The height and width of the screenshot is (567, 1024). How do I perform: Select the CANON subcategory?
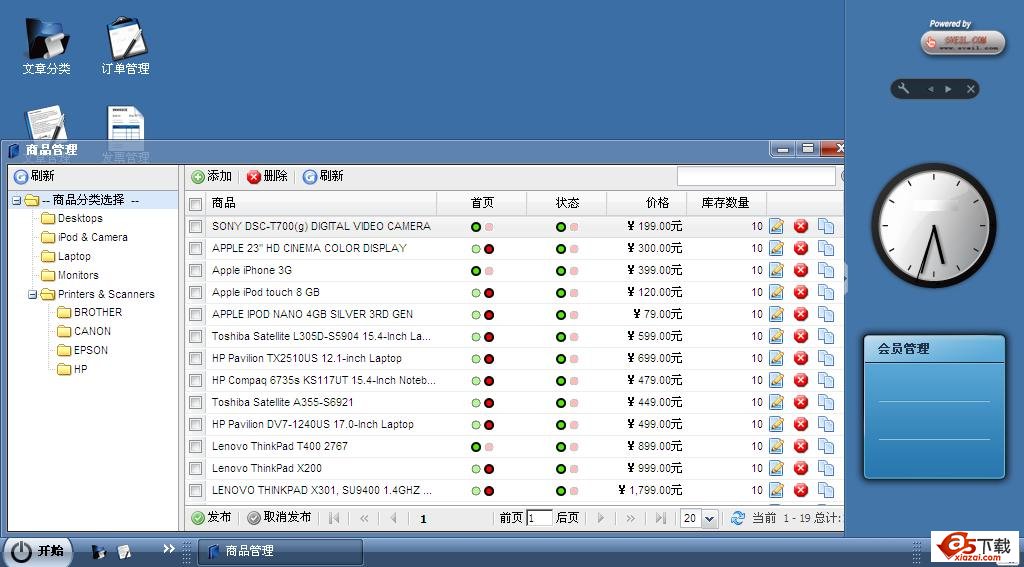(92, 331)
